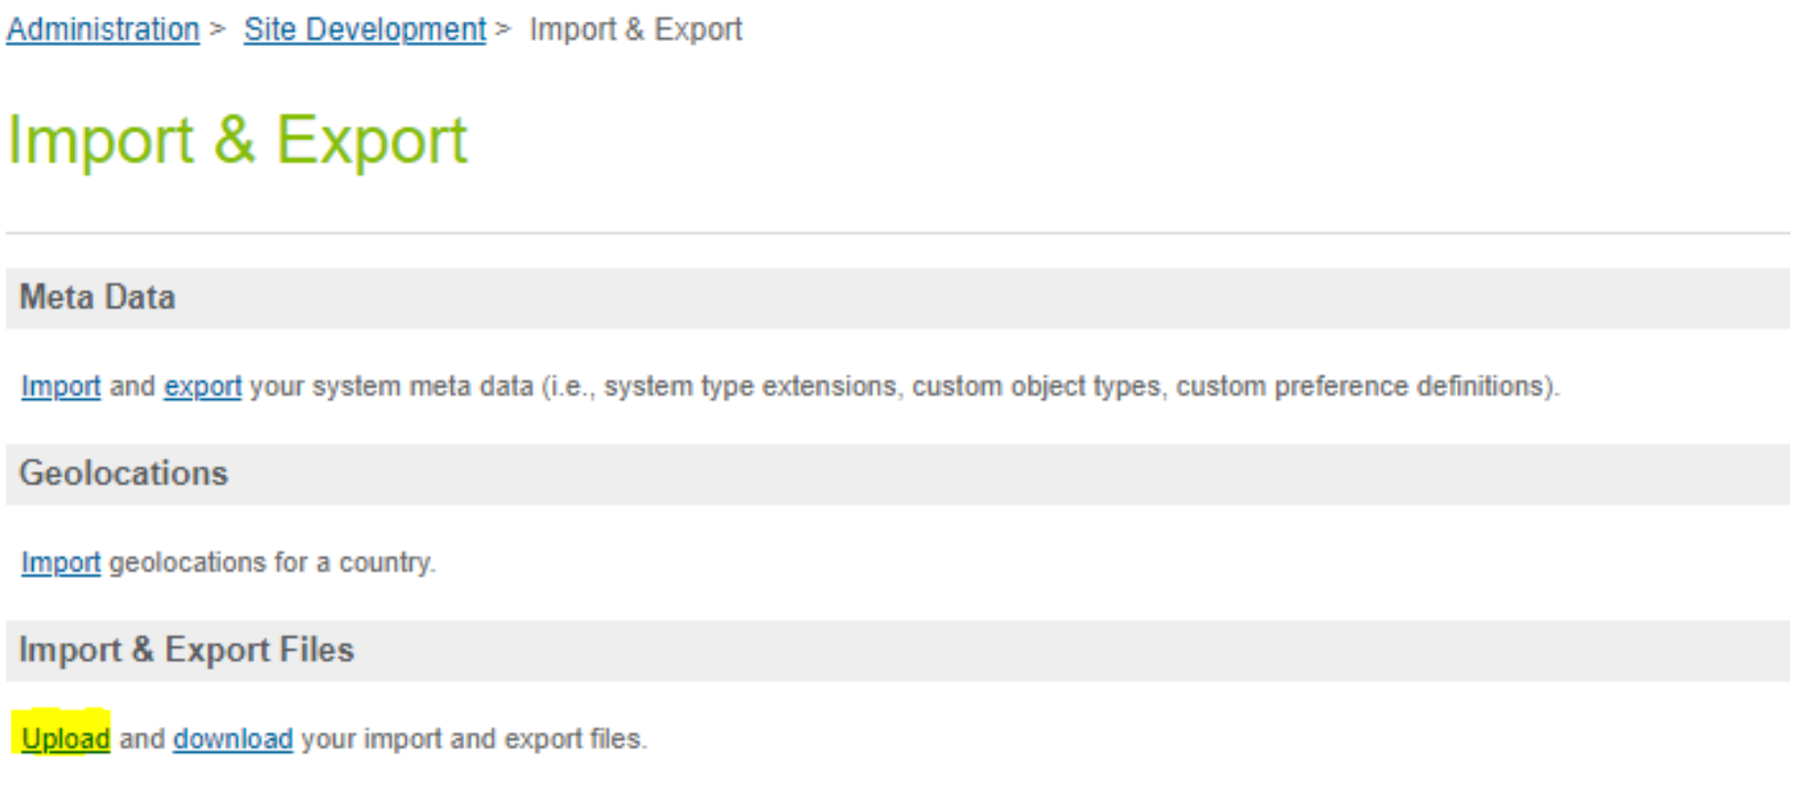Image resolution: width=1800 pixels, height=786 pixels.
Task: Select the Meta Data section header
Action: coord(97,296)
